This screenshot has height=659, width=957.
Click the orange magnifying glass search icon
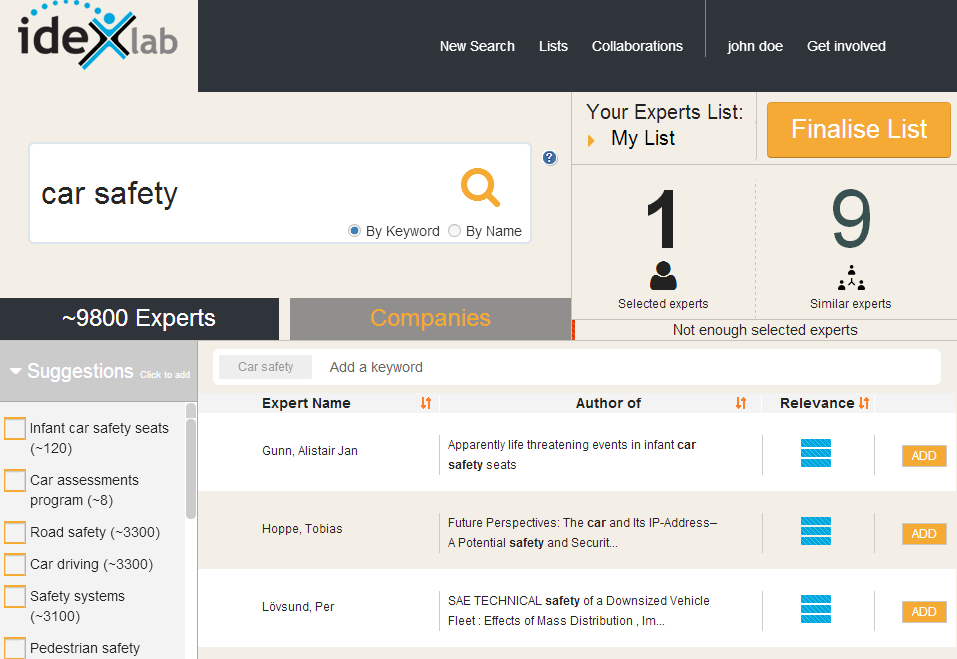click(480, 187)
